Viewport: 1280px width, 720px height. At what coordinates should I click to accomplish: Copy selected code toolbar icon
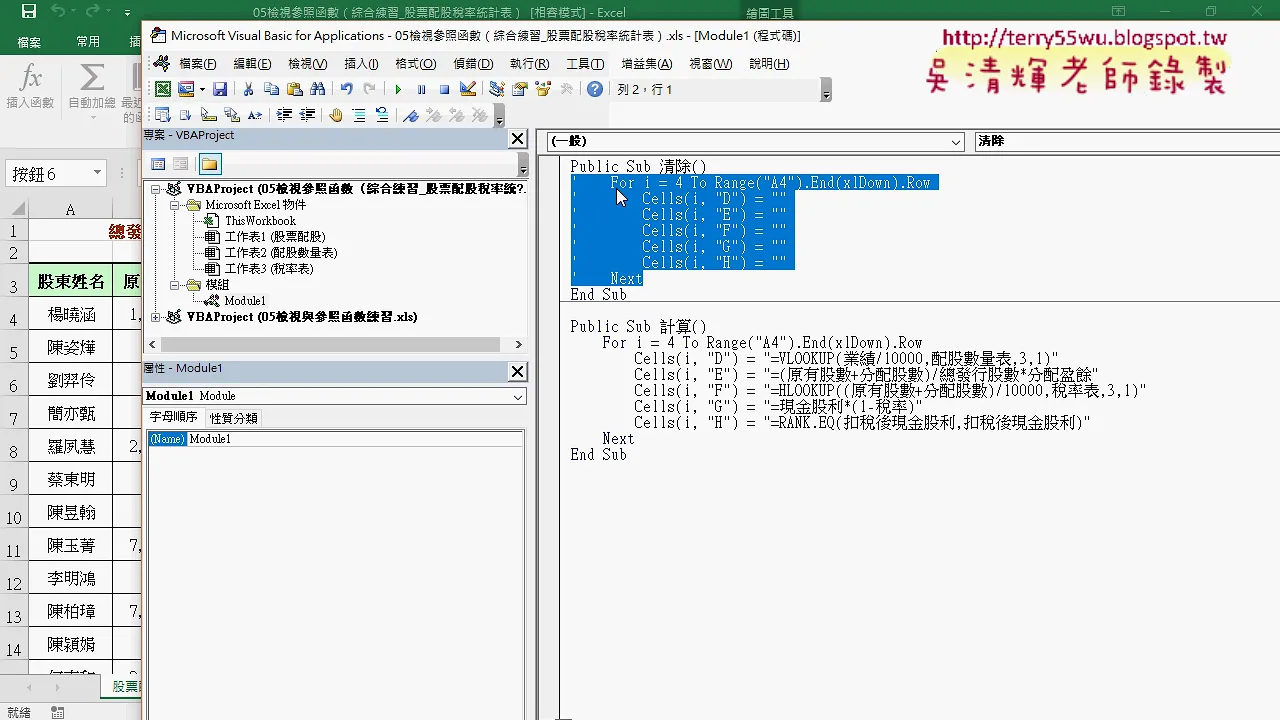271,89
